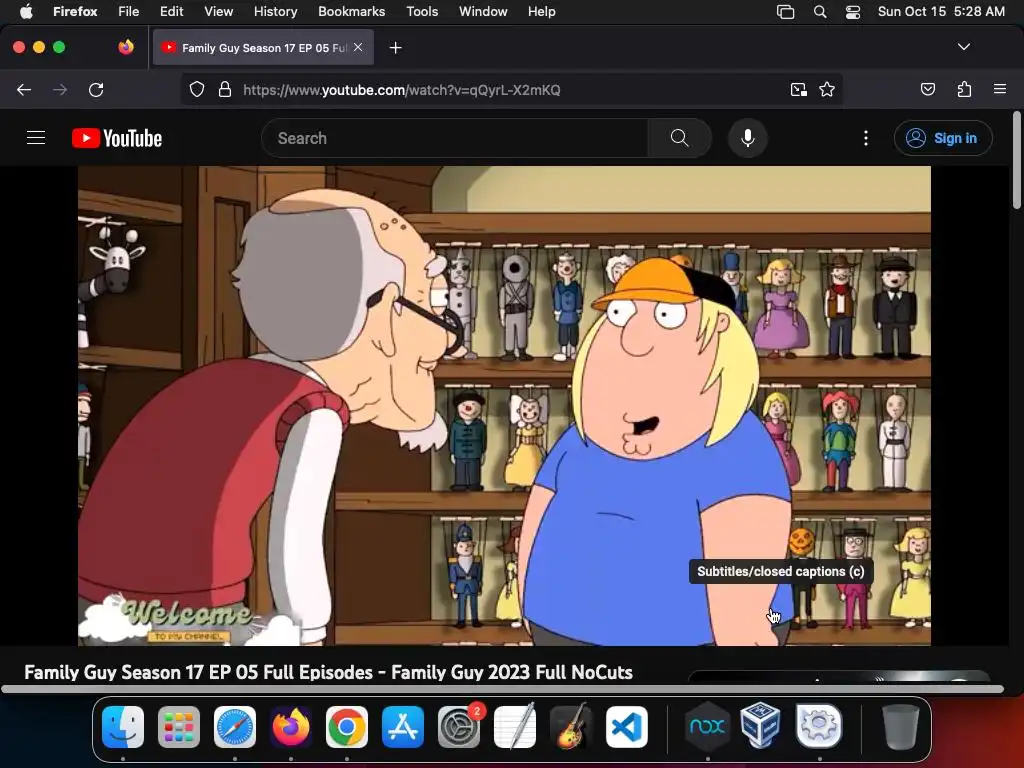Open Spotlight search in menu bar
1024x768 pixels.
coord(820,11)
